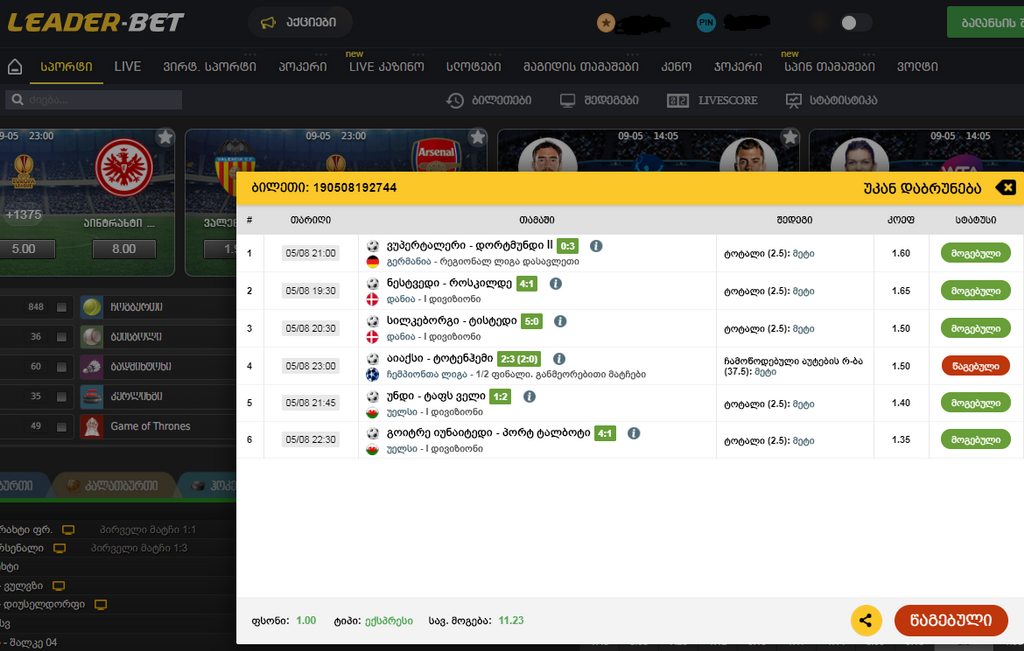The image size is (1024, 651).
Task: Click the Leader-Bet logo
Action: [x=95, y=22]
